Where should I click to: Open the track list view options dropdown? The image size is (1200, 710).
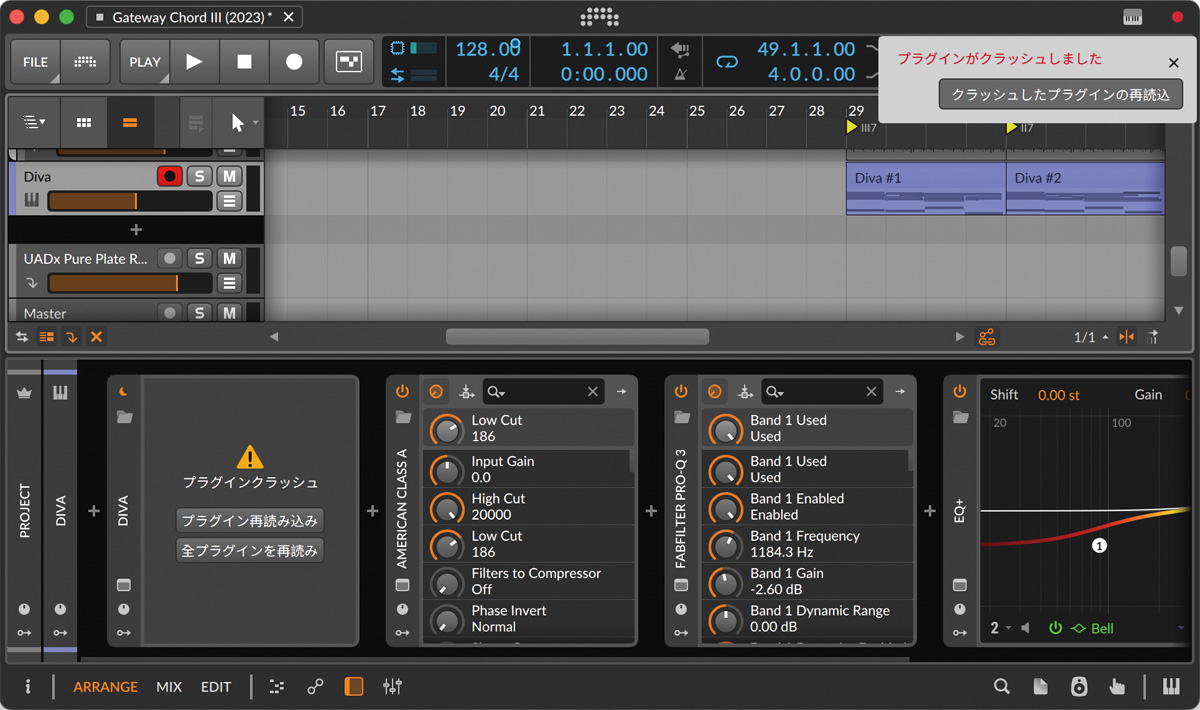pos(35,122)
